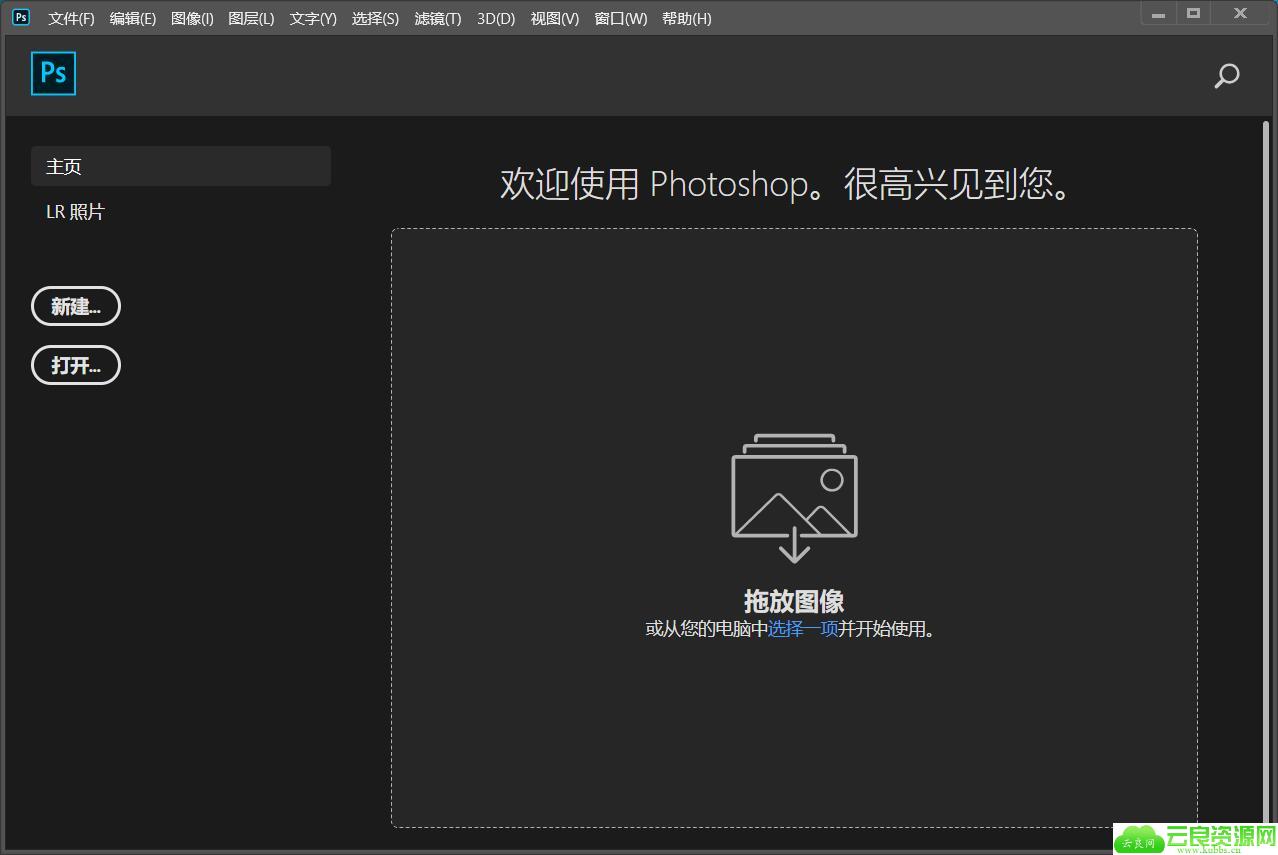This screenshot has height=855, width=1278.
Task: Select the 主页 tab in the sidebar
Action: (x=180, y=166)
